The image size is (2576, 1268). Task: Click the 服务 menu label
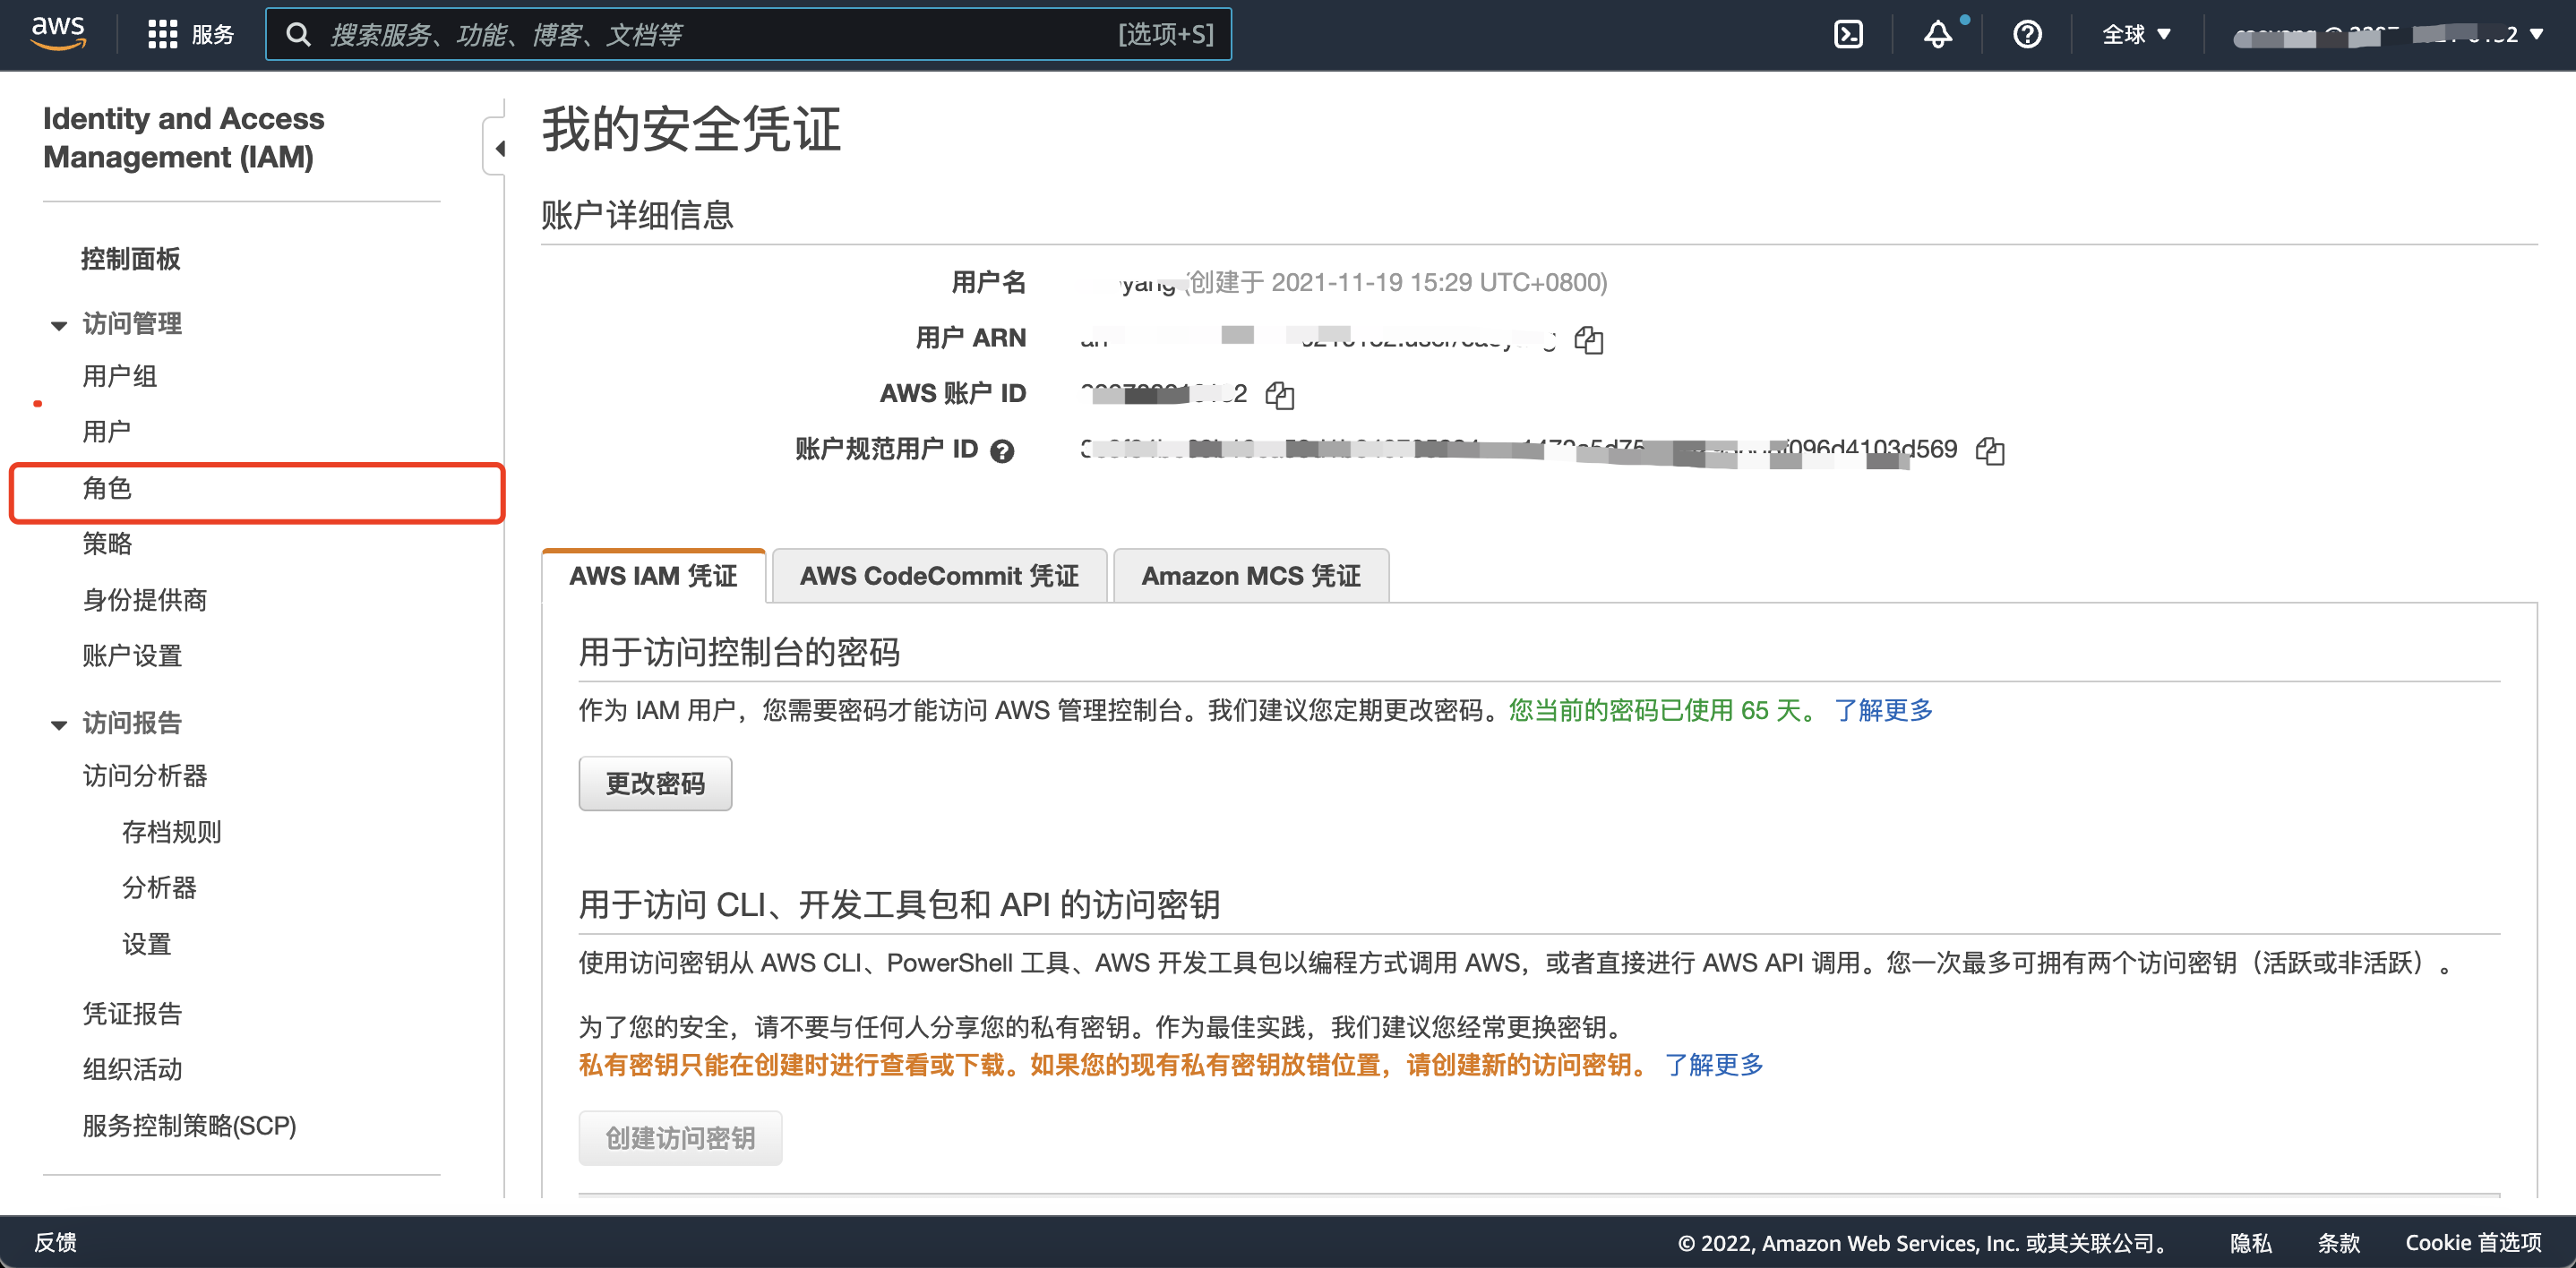212,34
